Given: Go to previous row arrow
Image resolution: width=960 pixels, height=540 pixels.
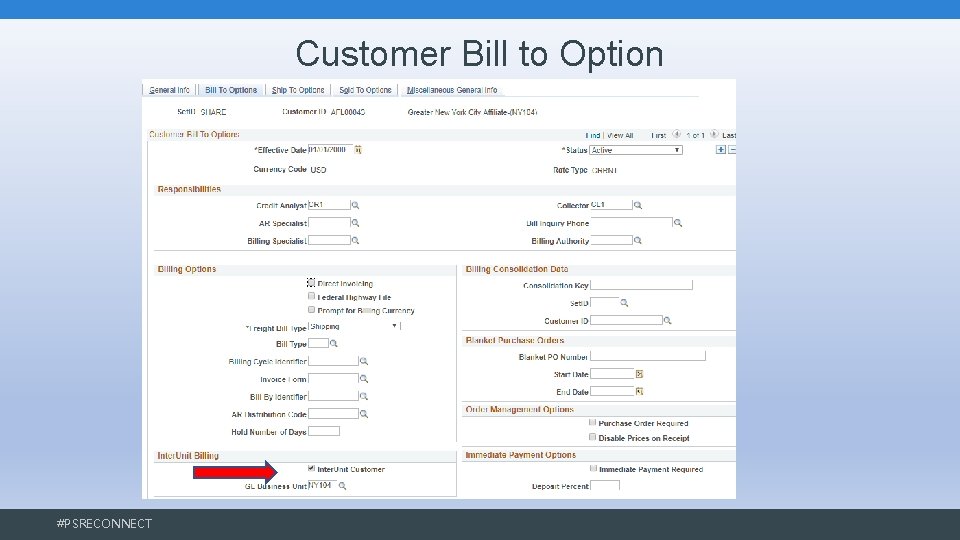Looking at the screenshot, I should coord(677,134).
